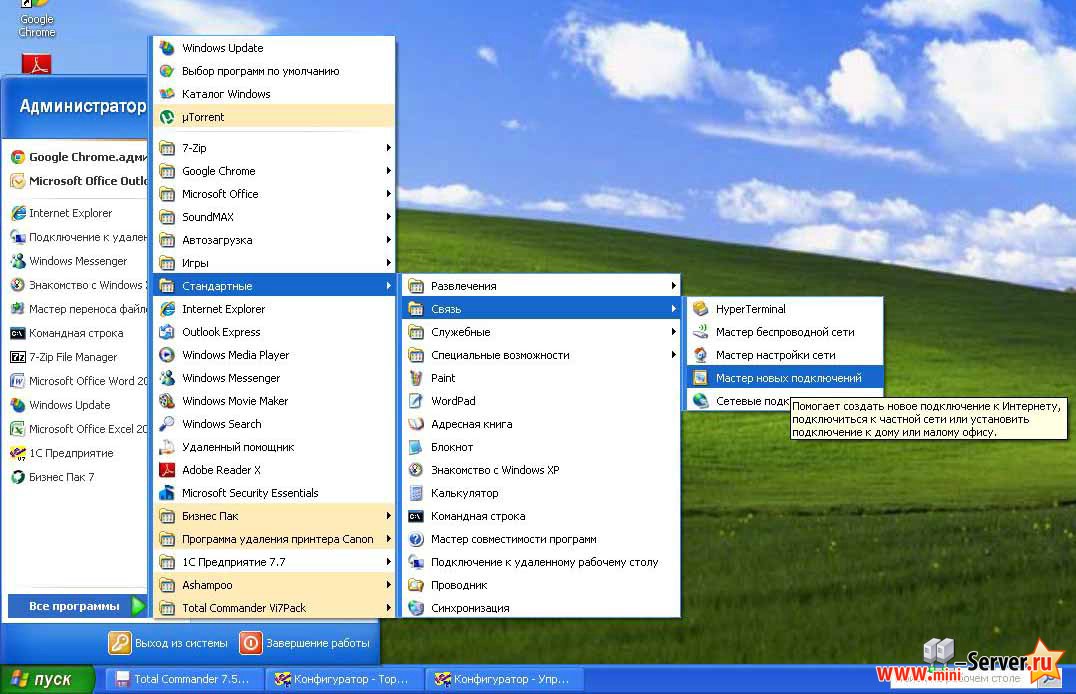Click the Все программы button
The image size is (1076, 694).
pos(77,606)
